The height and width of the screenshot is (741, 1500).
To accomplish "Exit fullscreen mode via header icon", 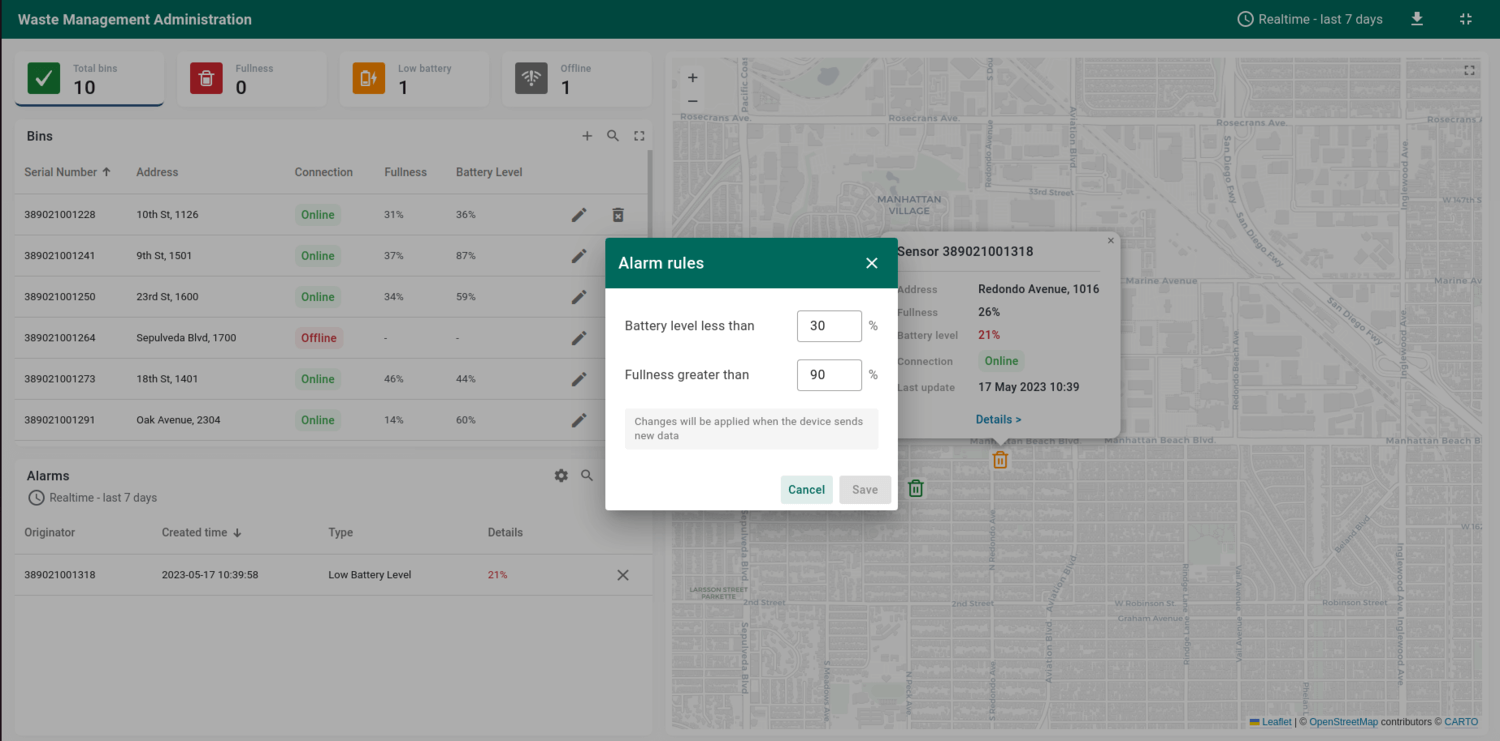I will pos(1465,19).
